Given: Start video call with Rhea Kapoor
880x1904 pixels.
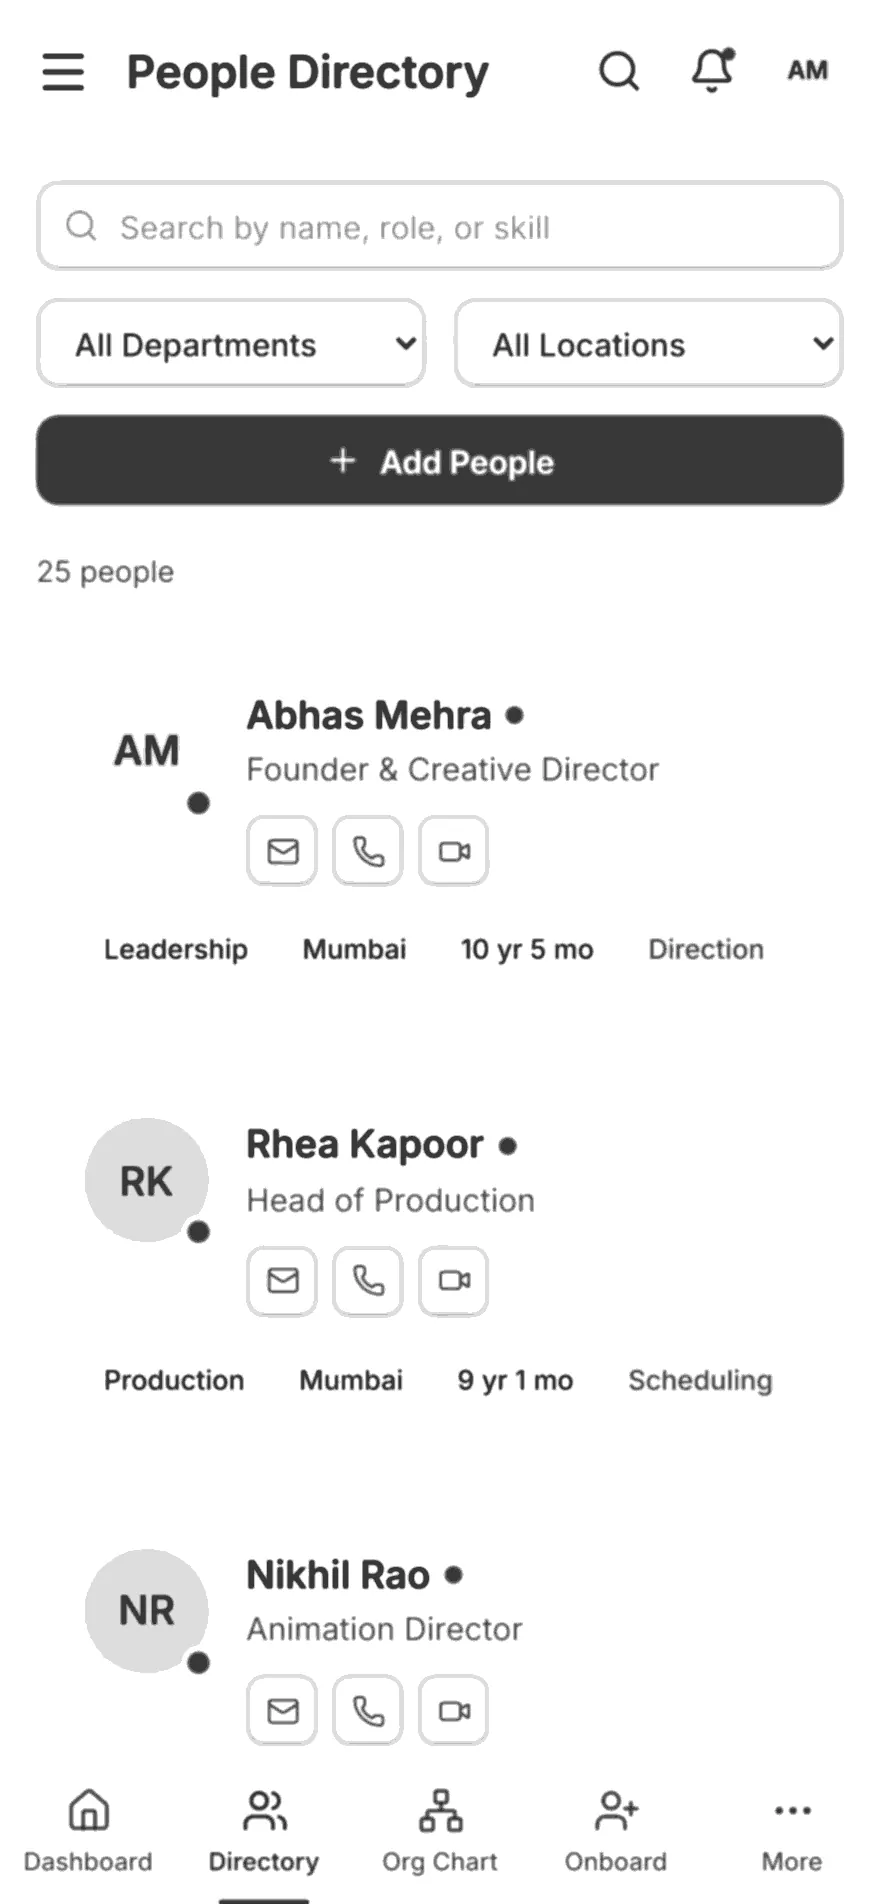Looking at the screenshot, I should [x=454, y=1281].
